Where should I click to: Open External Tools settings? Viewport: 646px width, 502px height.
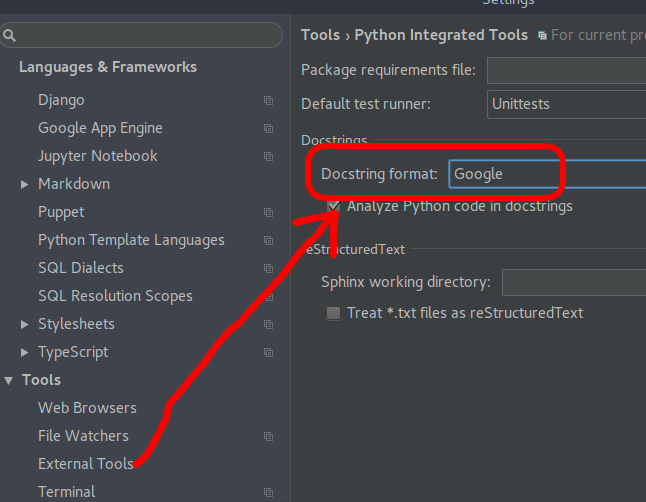(86, 464)
